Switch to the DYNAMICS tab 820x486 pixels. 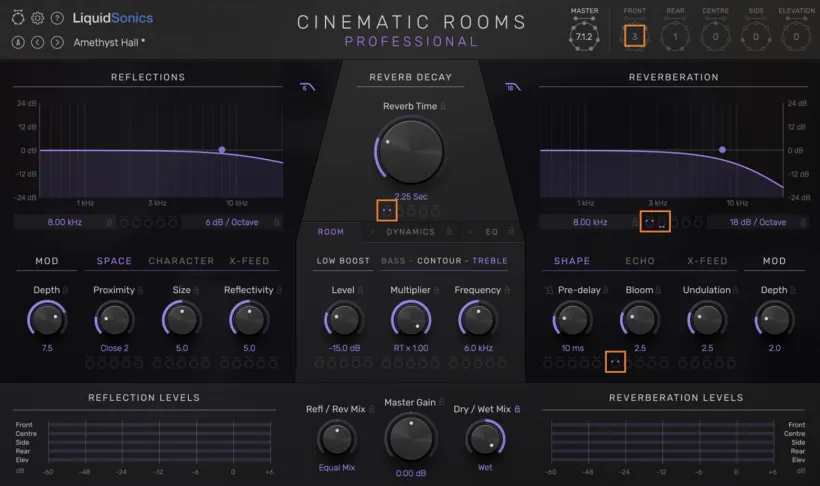click(x=411, y=232)
